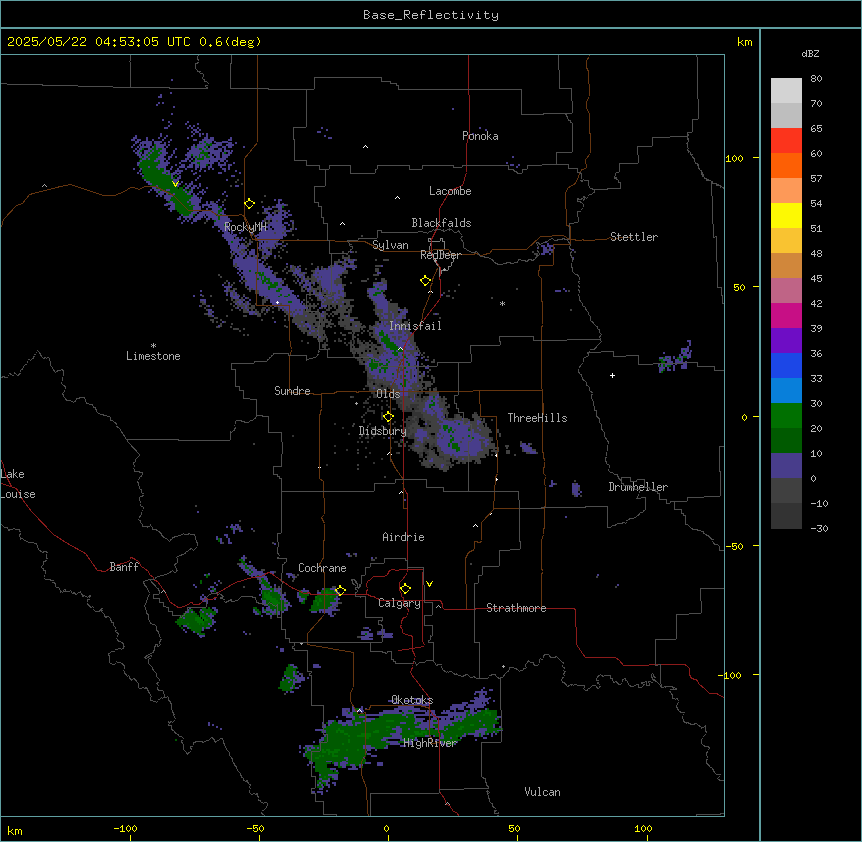Select the lightest gray top swatch of legend
The width and height of the screenshot is (862, 842).
(786, 91)
